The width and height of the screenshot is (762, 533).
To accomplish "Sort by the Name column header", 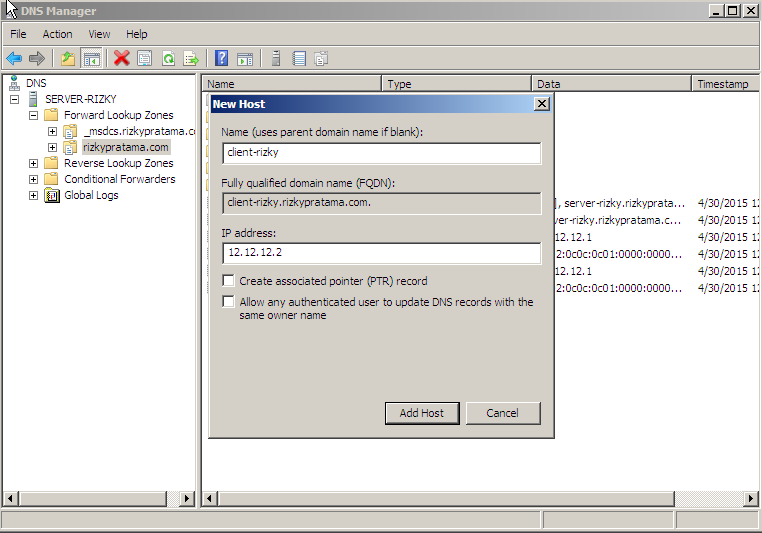I will [x=292, y=84].
